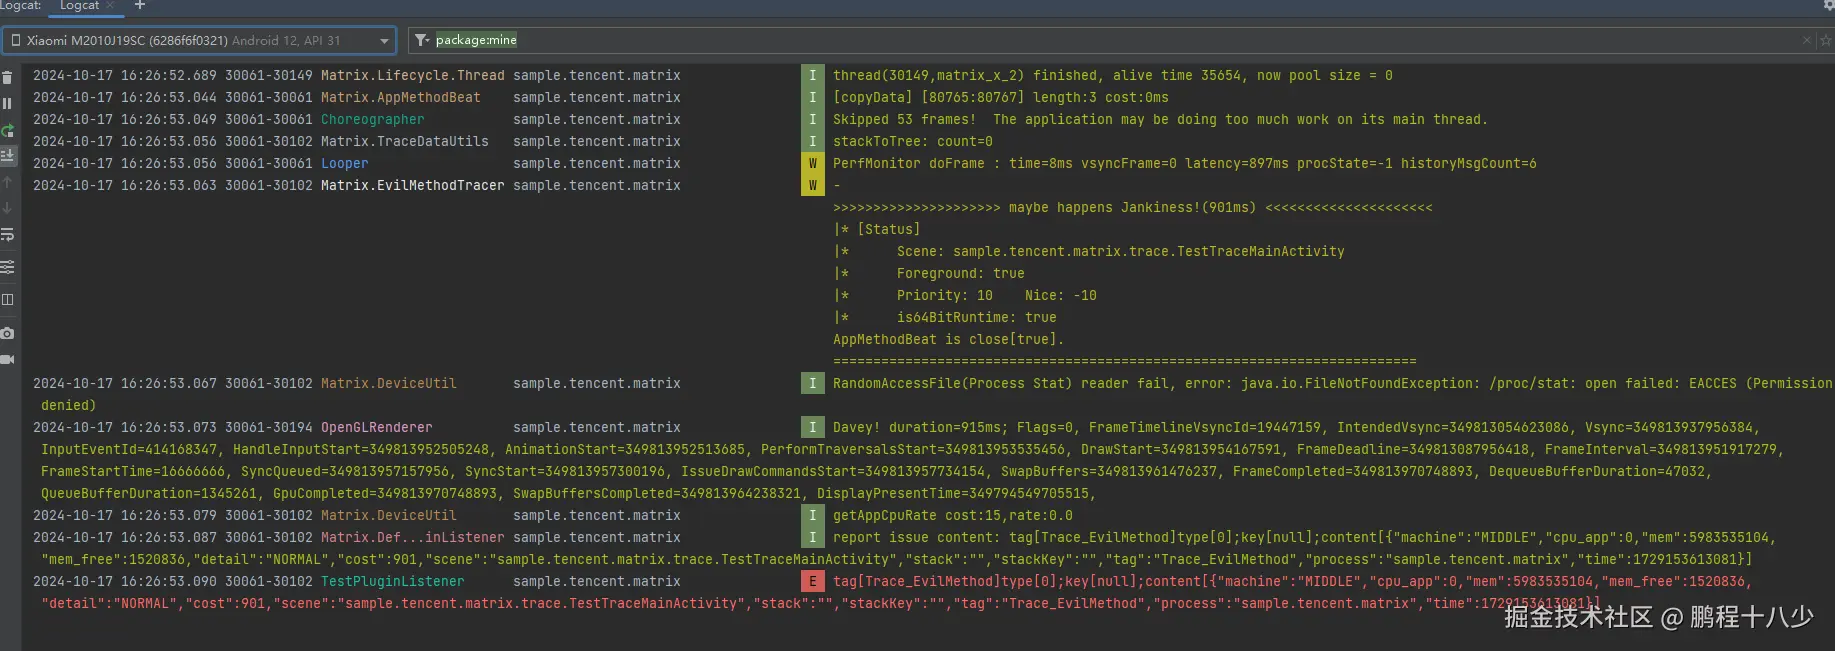
Task: Restart Logcat with the green arrow
Action: coord(7,130)
